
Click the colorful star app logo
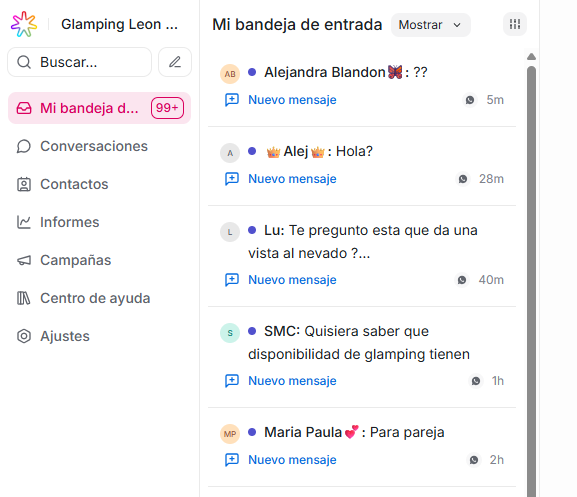pyautogui.click(x=24, y=24)
